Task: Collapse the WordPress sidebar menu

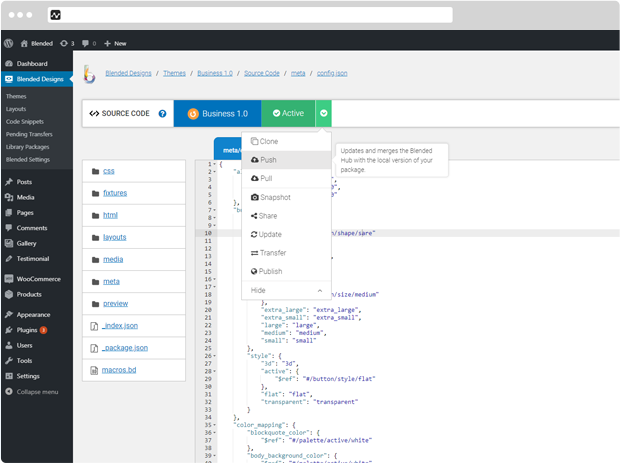Action: 36,391
